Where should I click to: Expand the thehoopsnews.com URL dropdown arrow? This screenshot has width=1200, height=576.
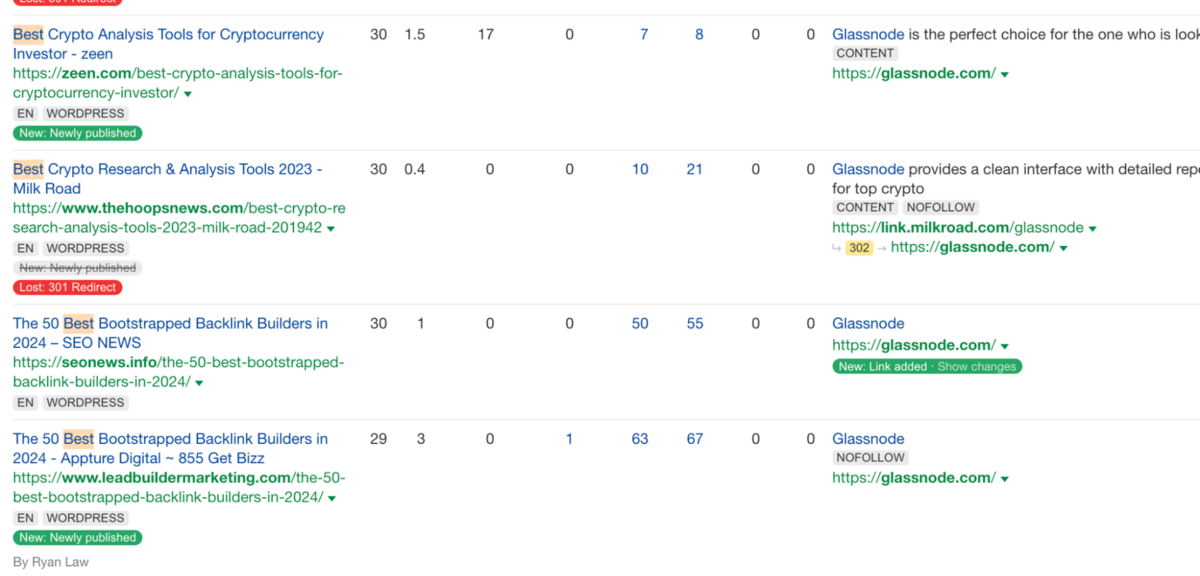tap(331, 229)
